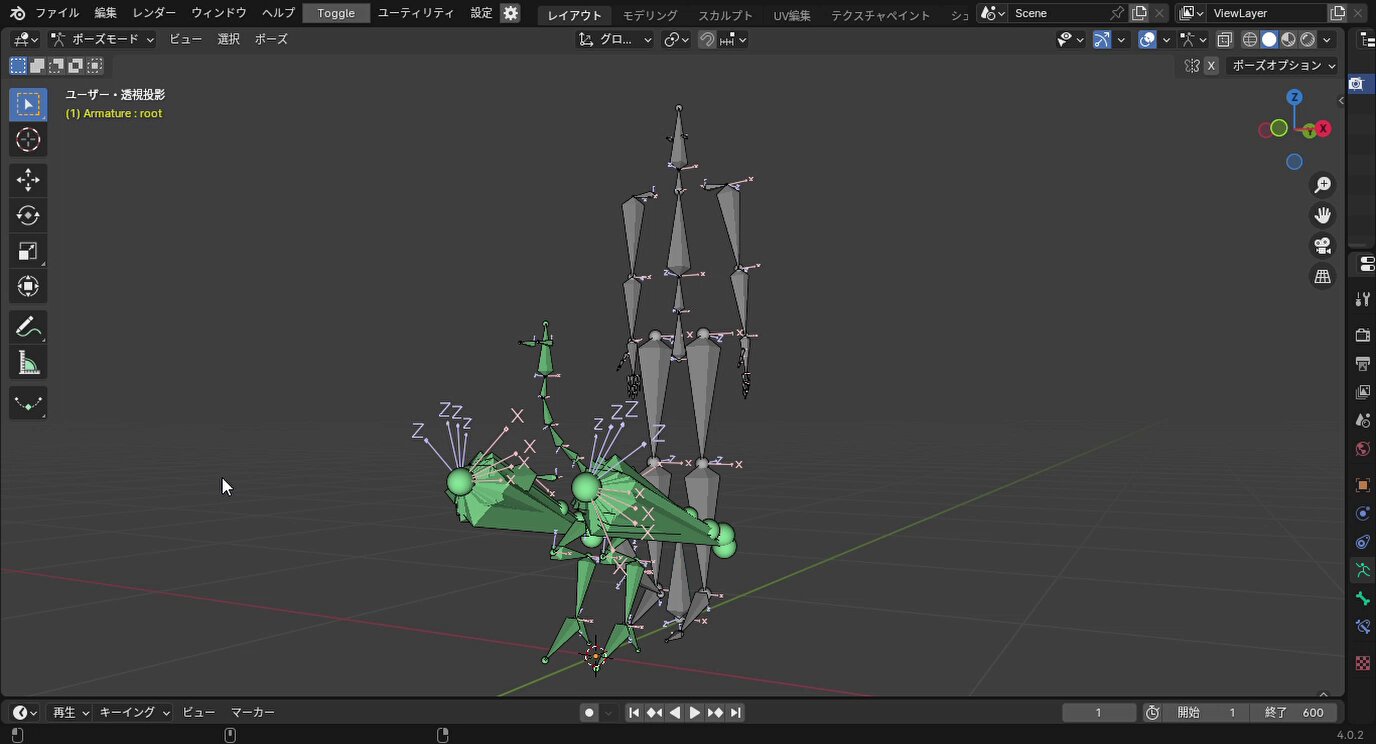Select the 3D Cursor tool
Image resolution: width=1376 pixels, height=744 pixels.
click(x=28, y=140)
